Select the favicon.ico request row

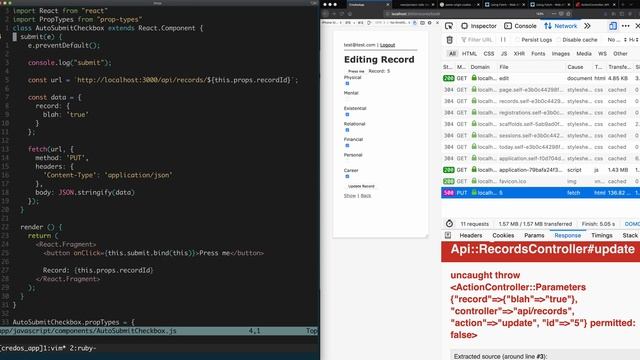pos(540,181)
